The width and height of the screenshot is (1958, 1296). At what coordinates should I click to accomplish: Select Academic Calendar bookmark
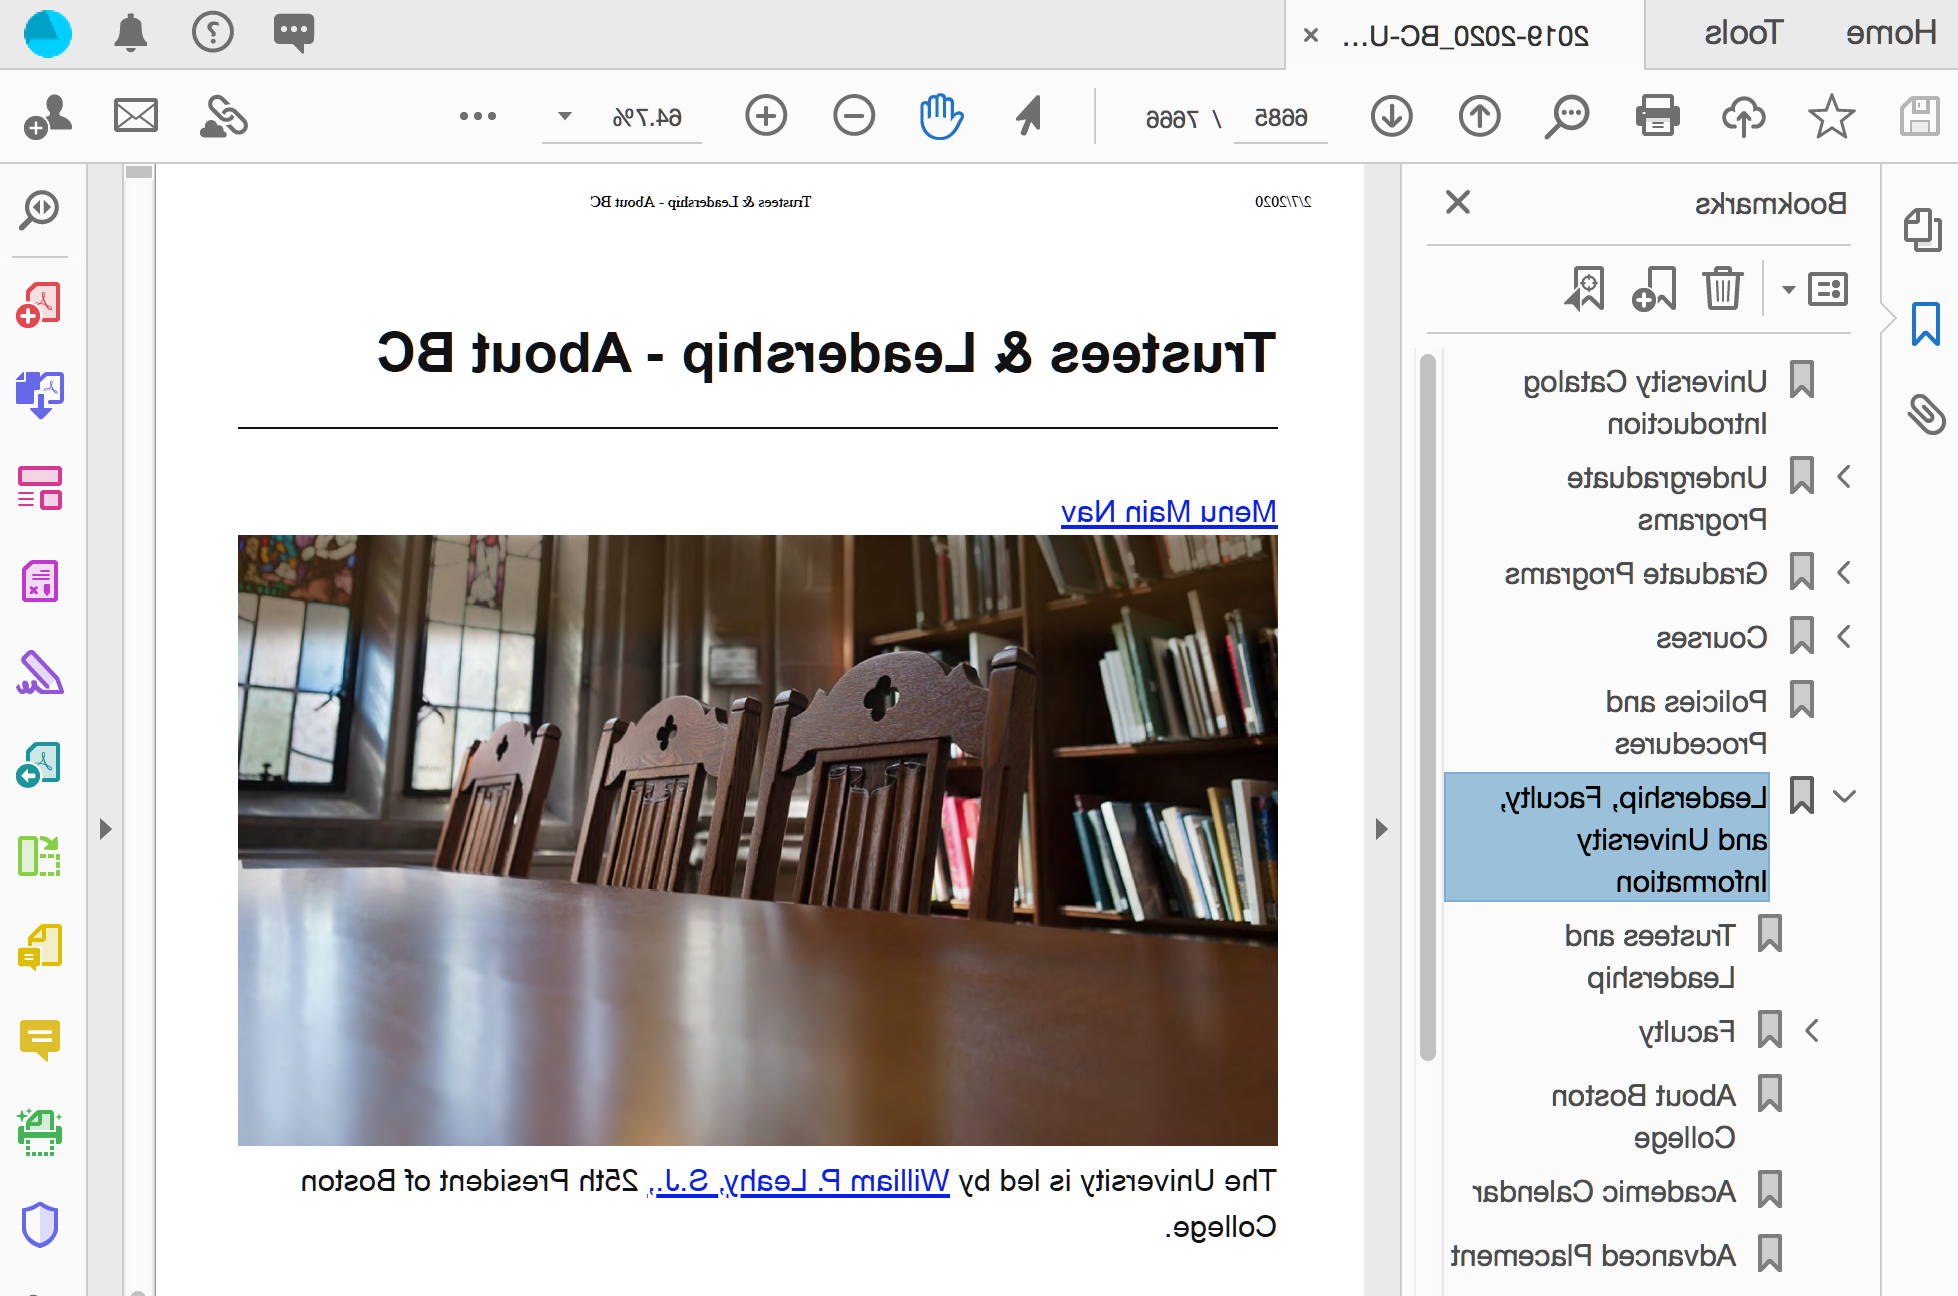click(1604, 1191)
